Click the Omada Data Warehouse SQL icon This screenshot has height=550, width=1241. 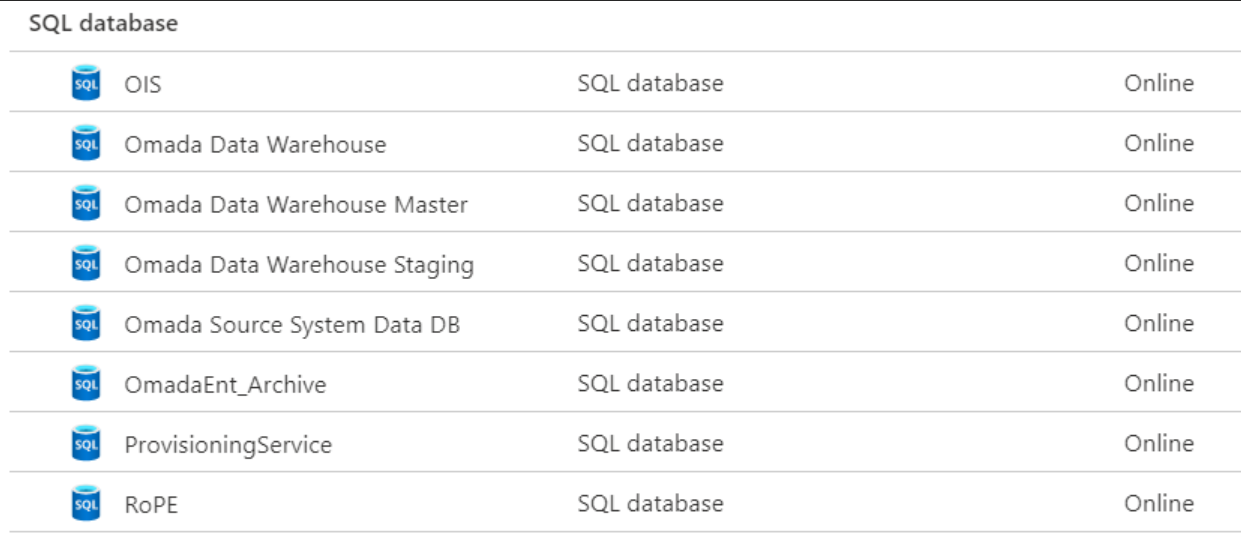coord(87,143)
